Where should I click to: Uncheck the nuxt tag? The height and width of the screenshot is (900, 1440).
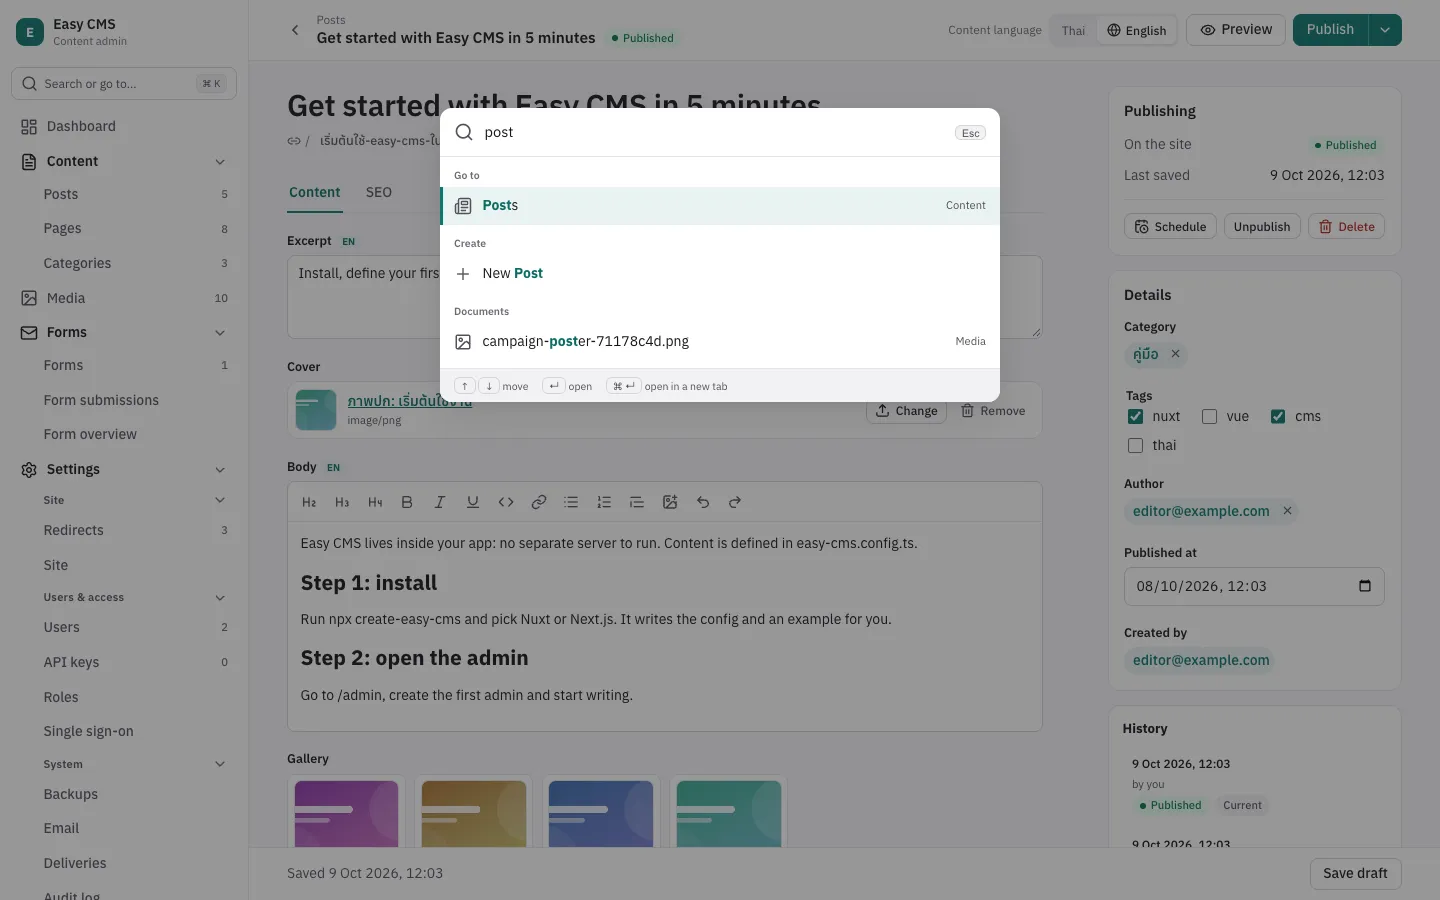pos(1135,416)
